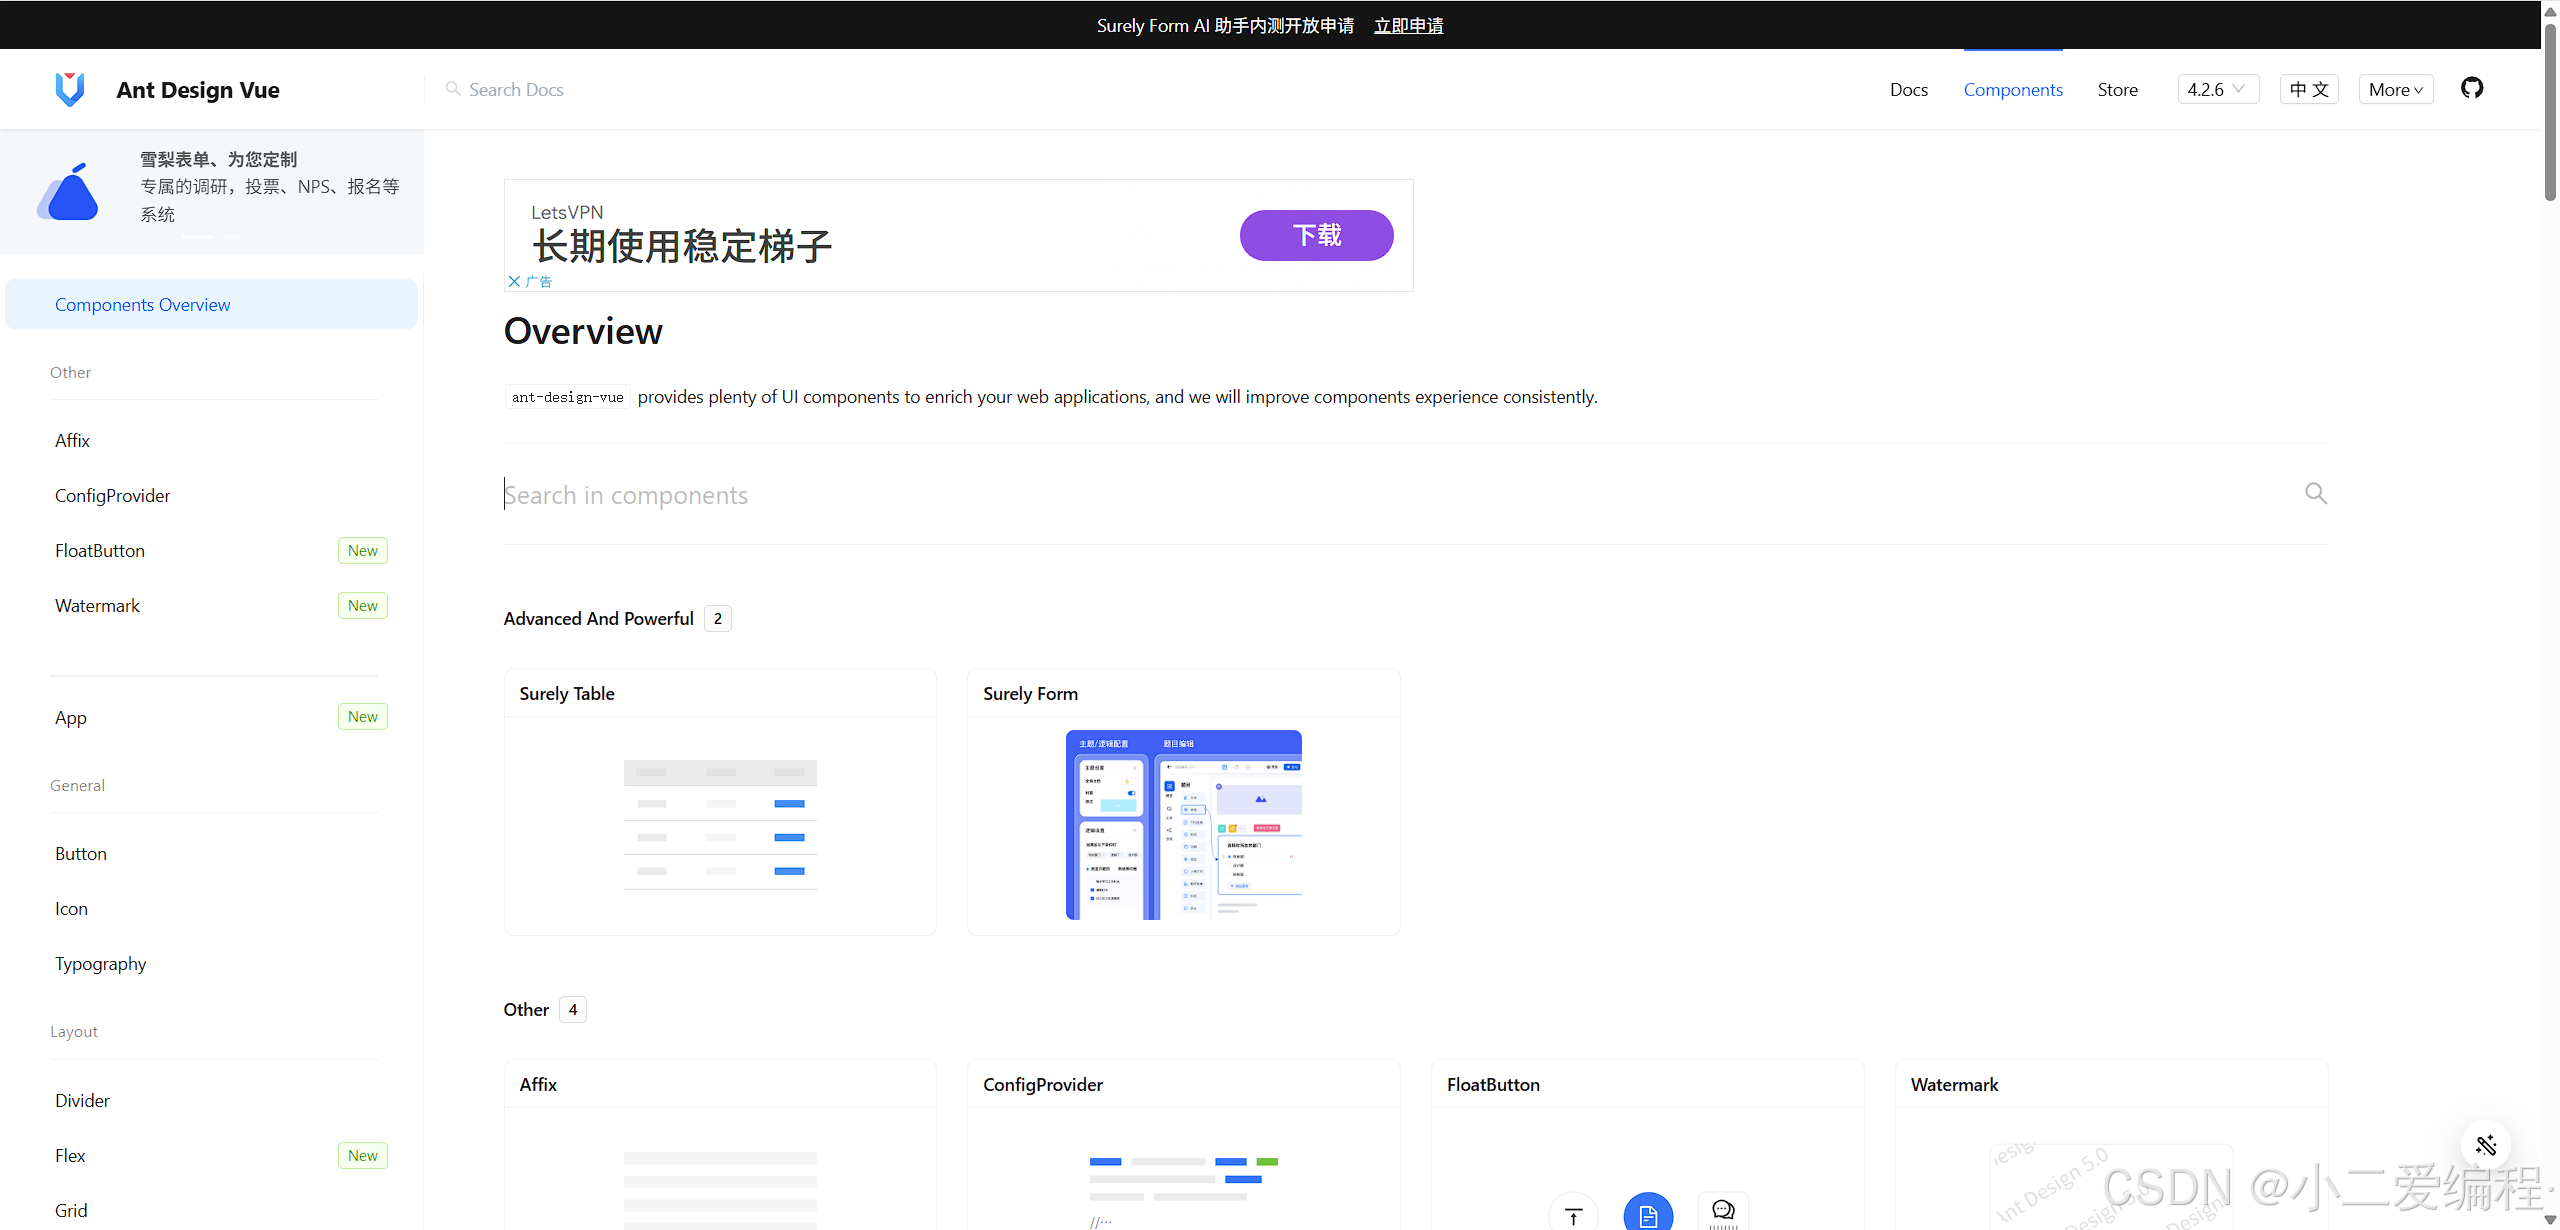
Task: Click the Ant Design Vue logo
Action: [x=70, y=90]
